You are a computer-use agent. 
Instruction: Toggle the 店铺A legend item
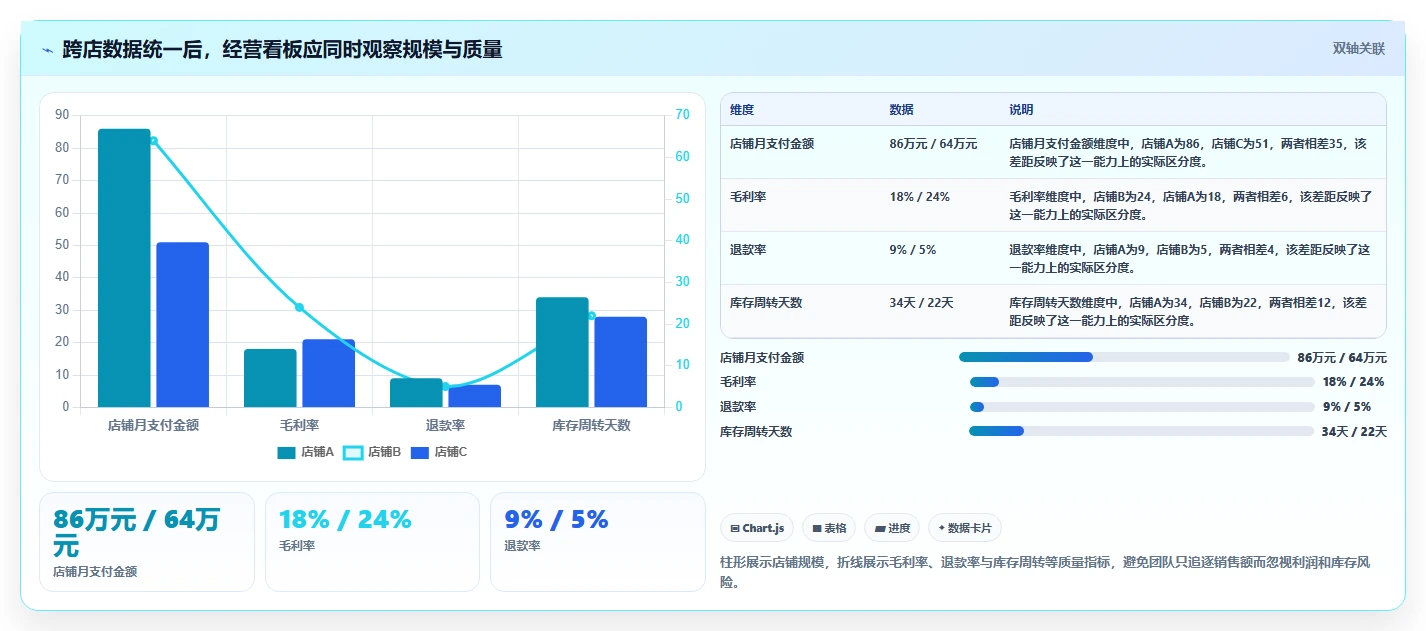tap(306, 452)
